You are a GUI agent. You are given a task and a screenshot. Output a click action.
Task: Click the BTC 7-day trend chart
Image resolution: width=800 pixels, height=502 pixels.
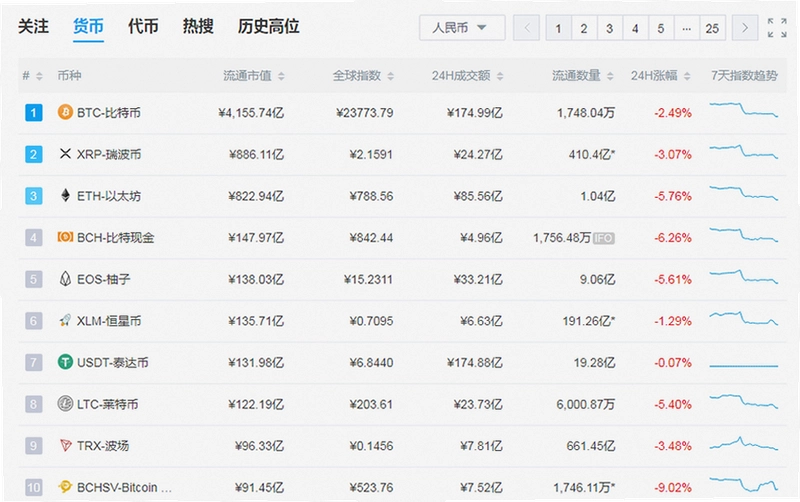[x=743, y=109]
